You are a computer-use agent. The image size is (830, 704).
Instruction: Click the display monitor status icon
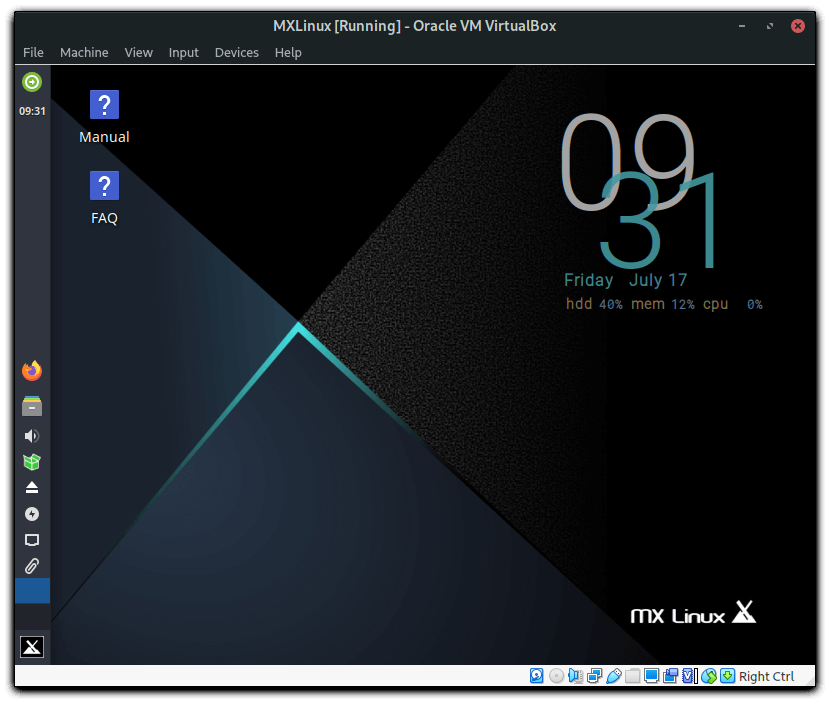652,676
